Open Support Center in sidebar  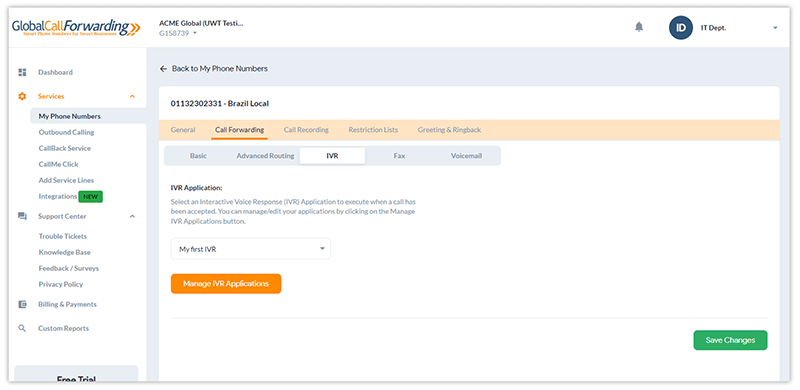click(62, 216)
